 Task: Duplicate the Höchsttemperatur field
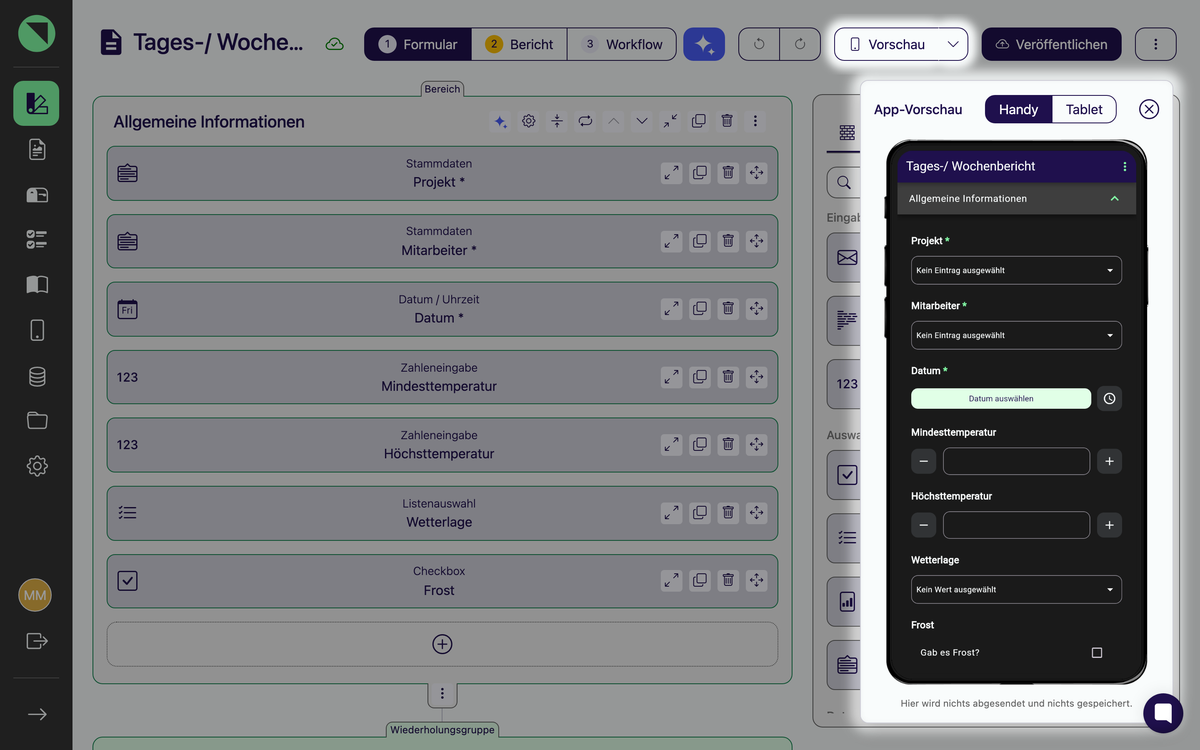pos(700,445)
